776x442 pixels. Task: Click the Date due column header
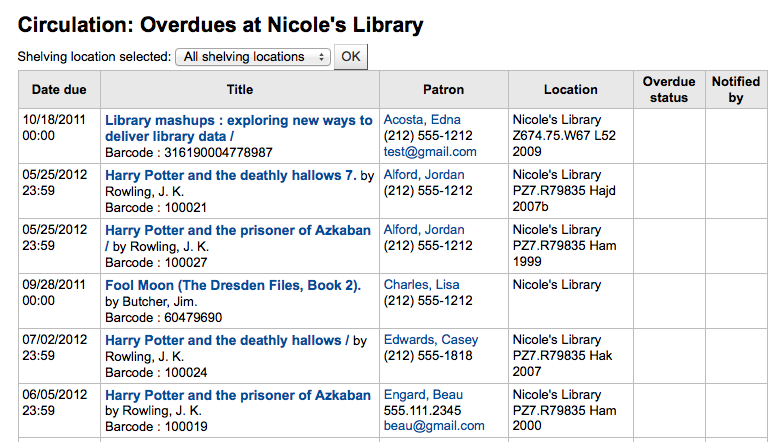(59, 90)
